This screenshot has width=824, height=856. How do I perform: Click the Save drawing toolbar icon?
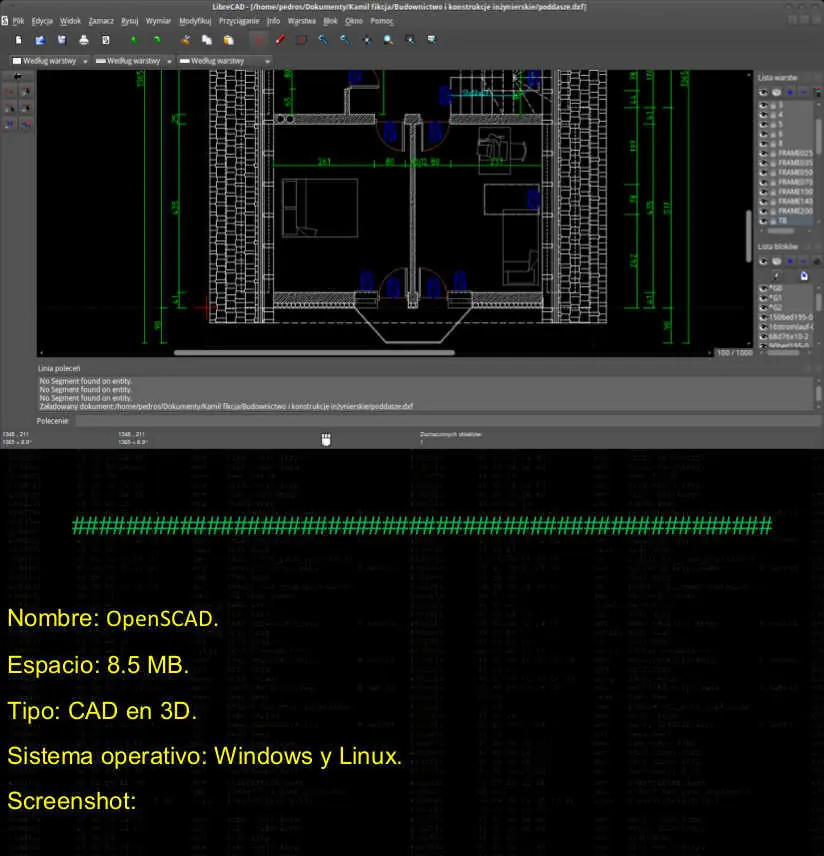pyautogui.click(x=62, y=40)
